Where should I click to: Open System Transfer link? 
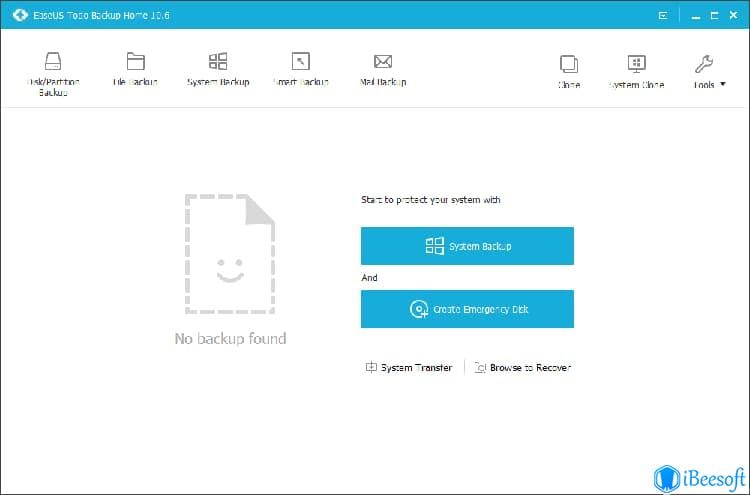pos(409,367)
